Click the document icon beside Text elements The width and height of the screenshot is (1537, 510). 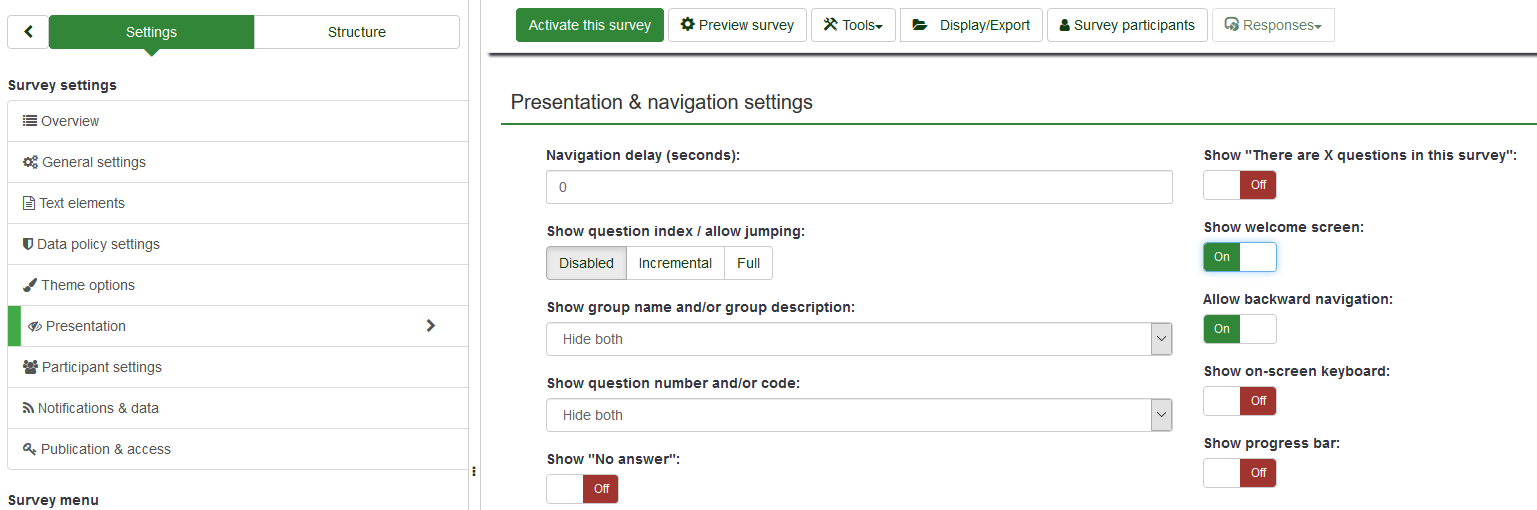click(29, 203)
